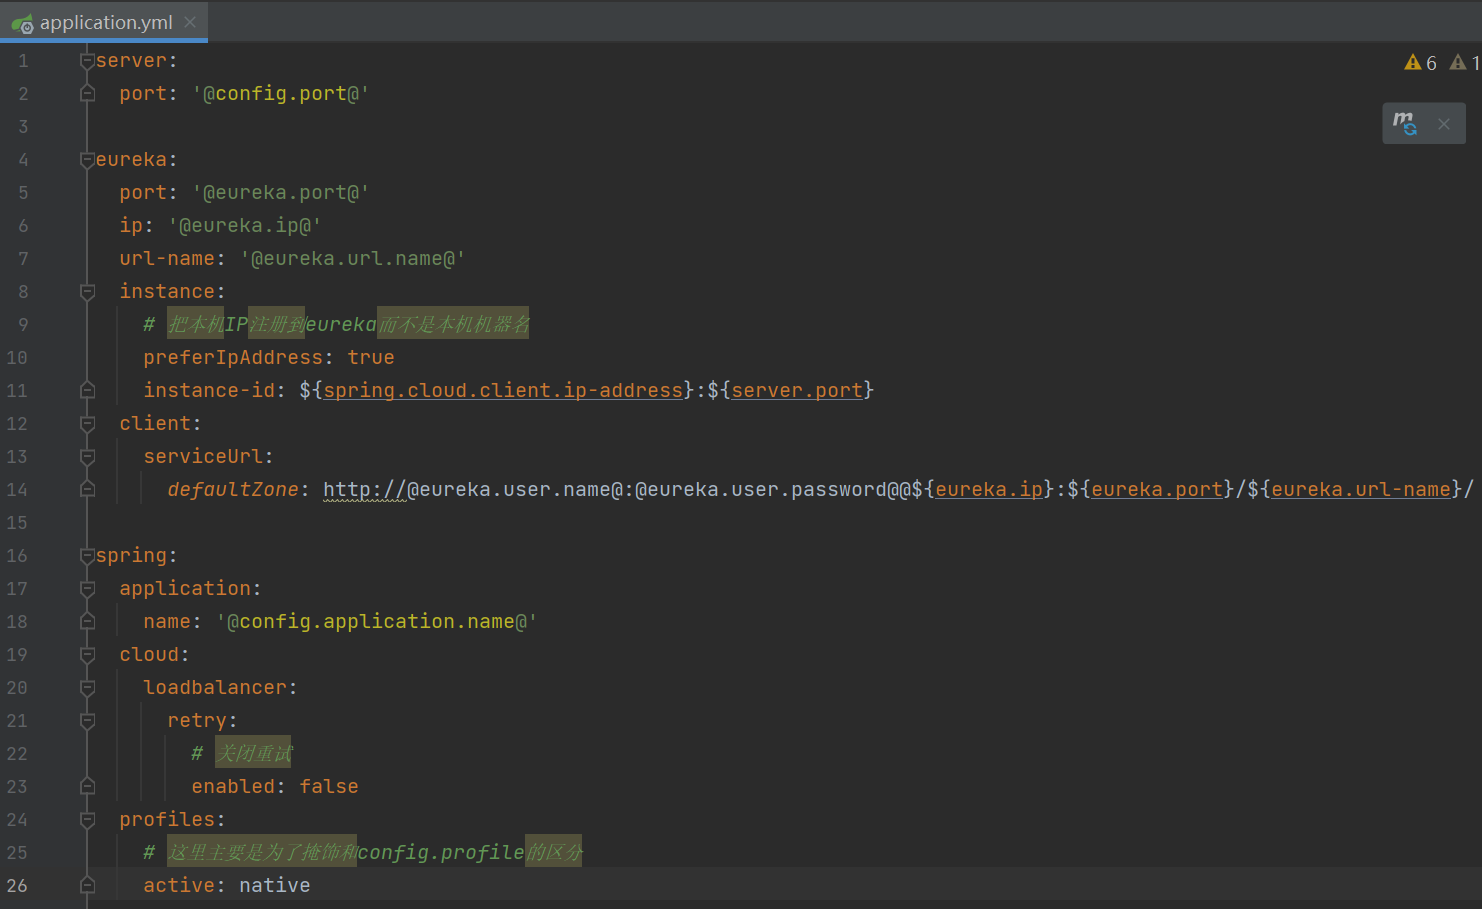Click the true value of preferIpAddress
This screenshot has height=909, width=1482.
371,357
